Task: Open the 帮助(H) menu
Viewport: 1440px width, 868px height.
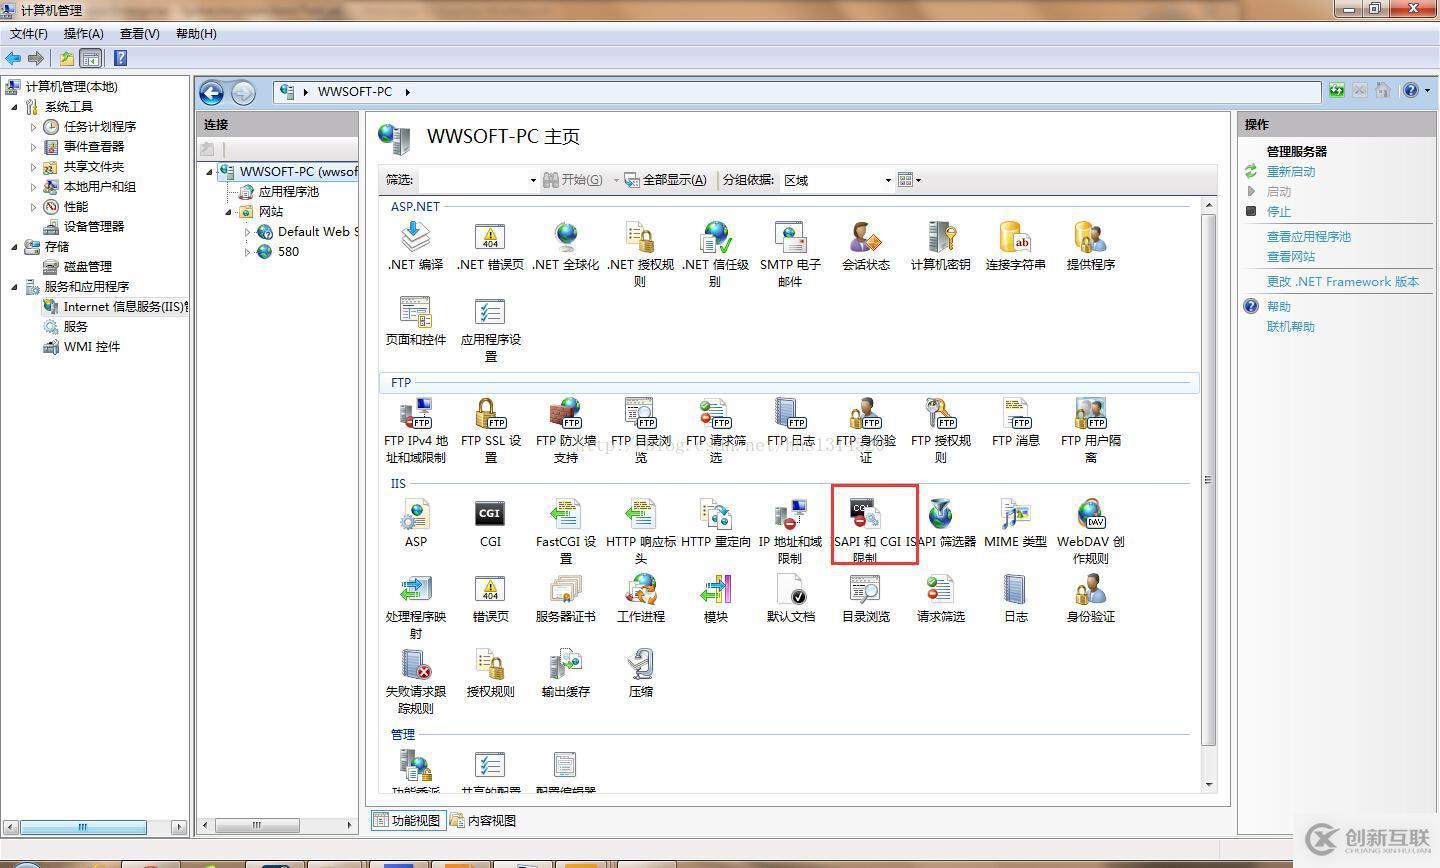Action: (196, 34)
